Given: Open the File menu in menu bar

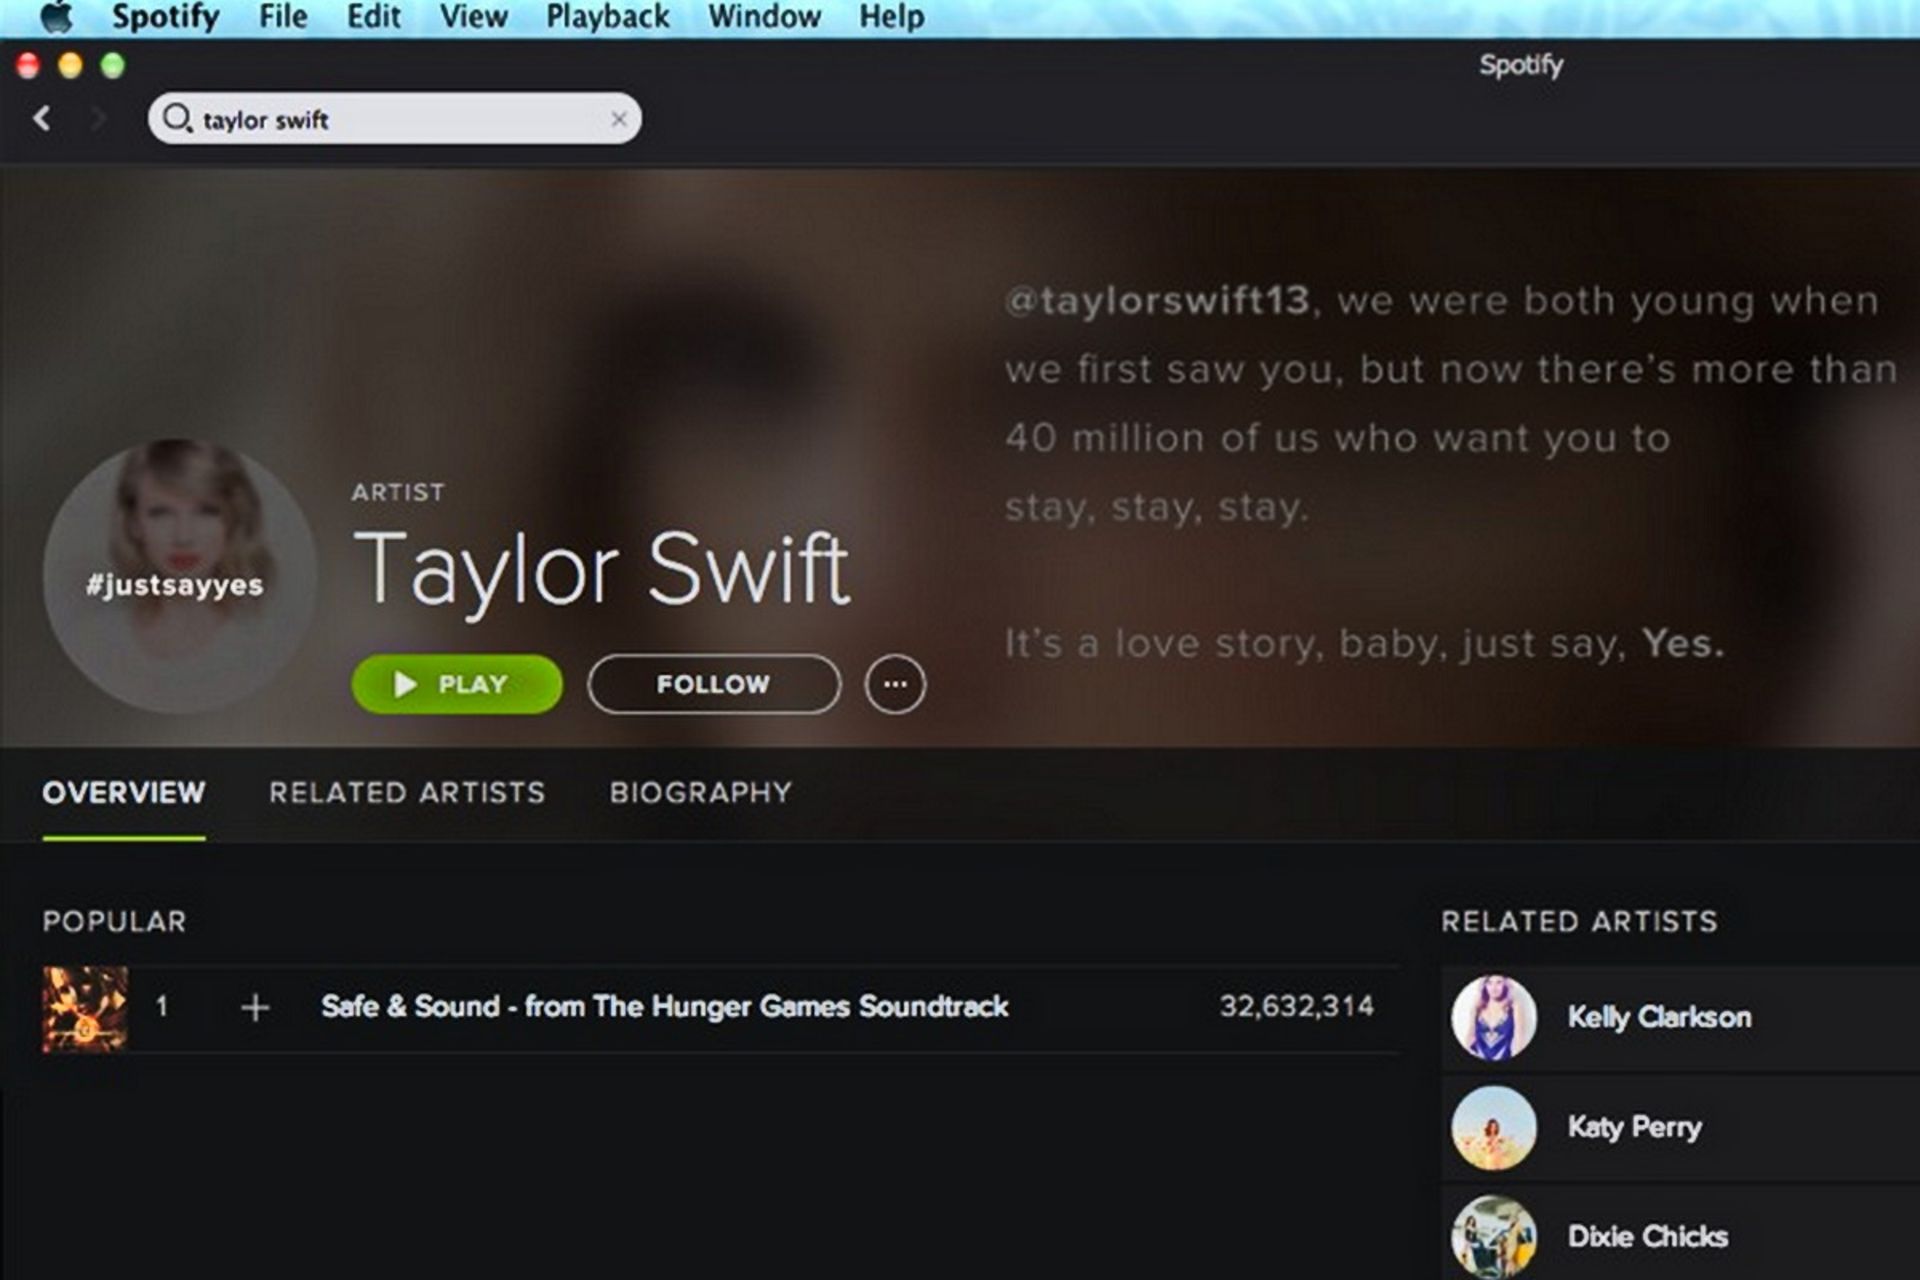Looking at the screenshot, I should [283, 17].
